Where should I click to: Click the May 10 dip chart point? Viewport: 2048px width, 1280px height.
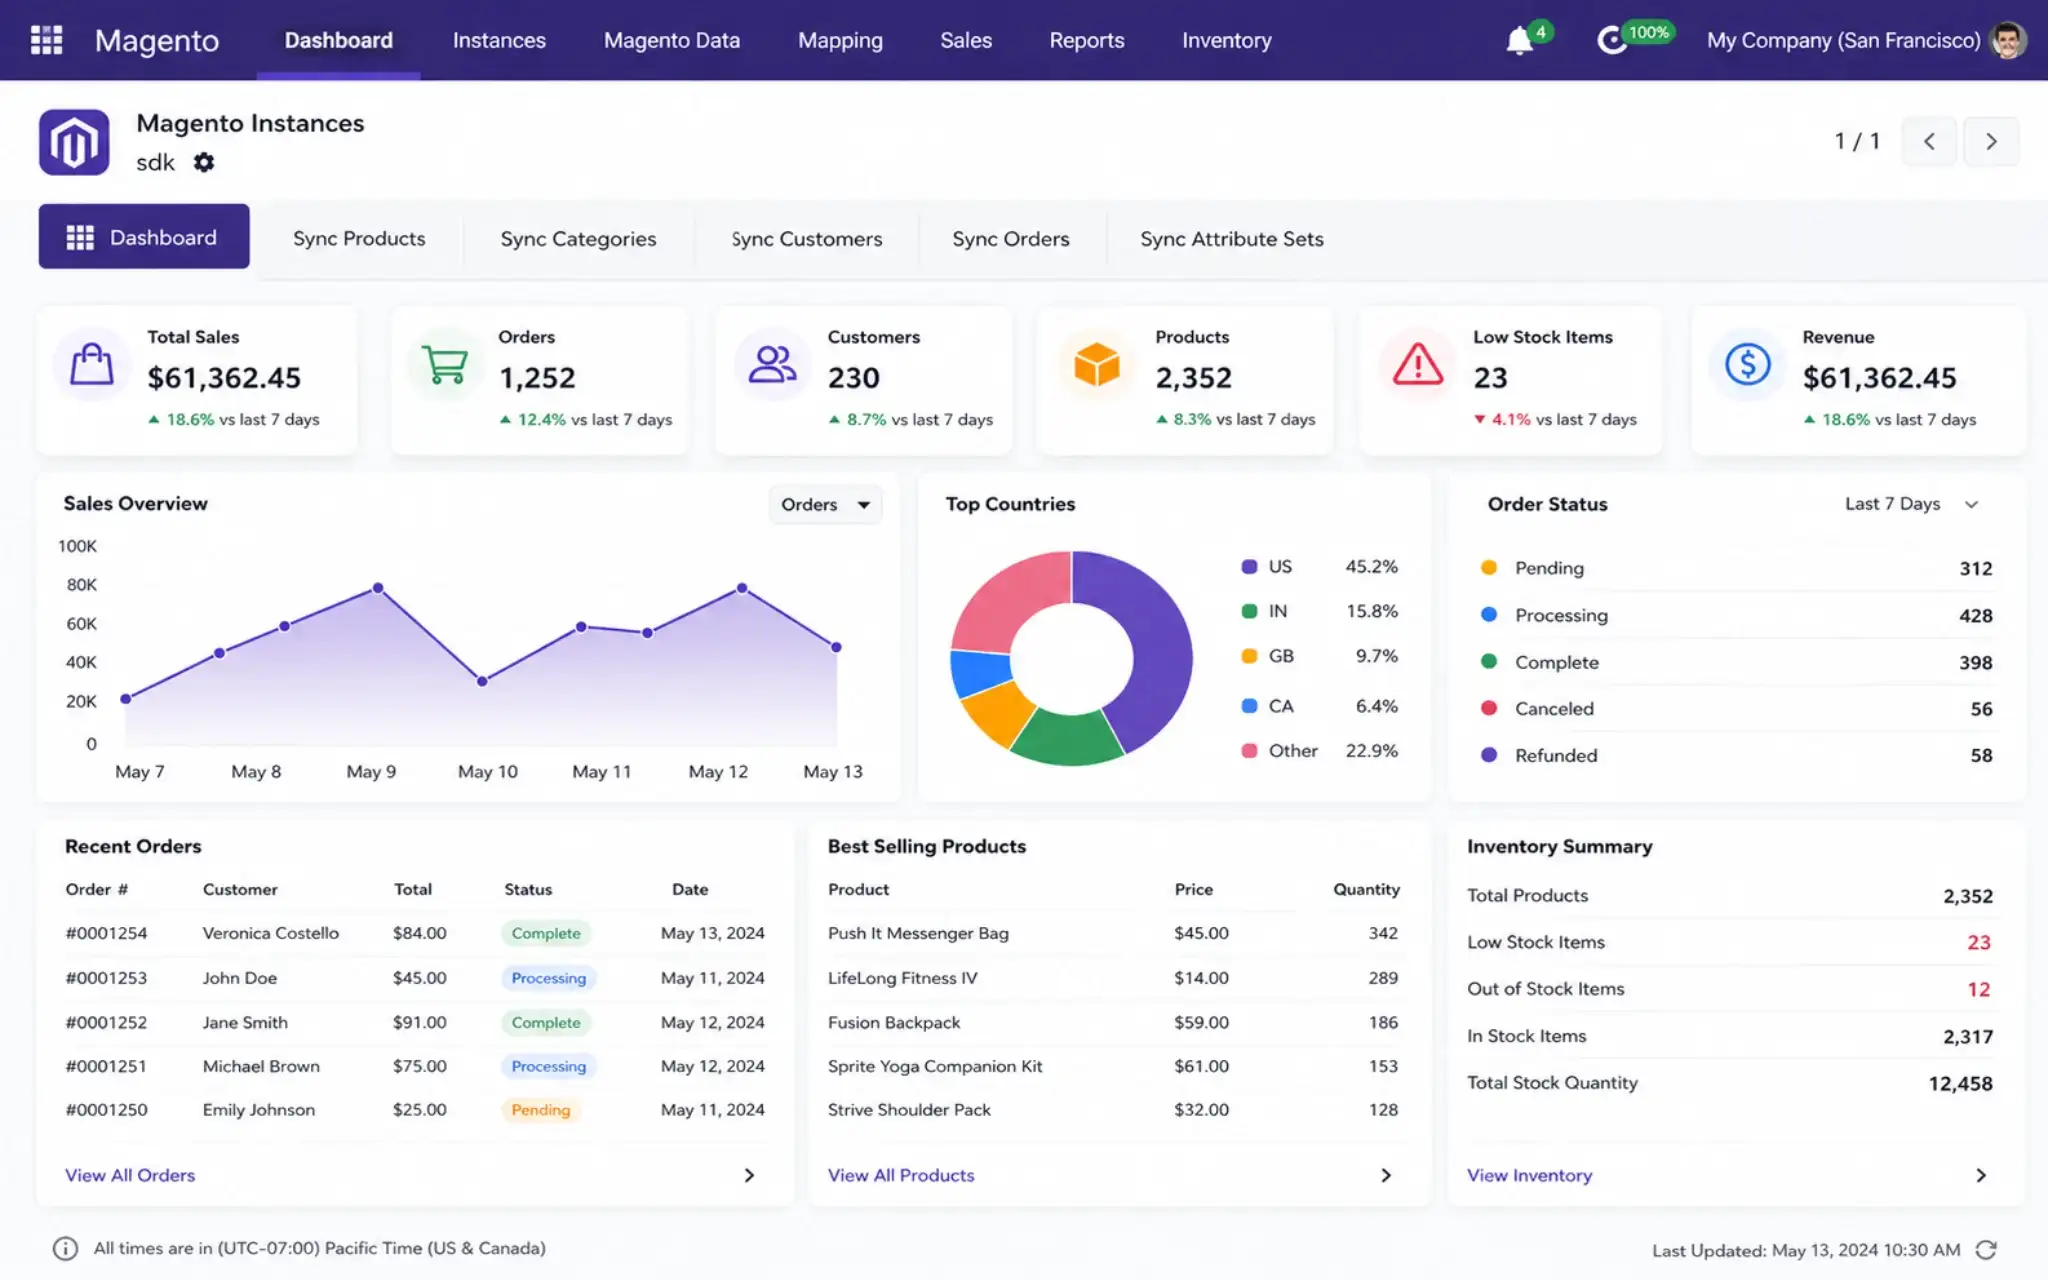click(x=482, y=681)
